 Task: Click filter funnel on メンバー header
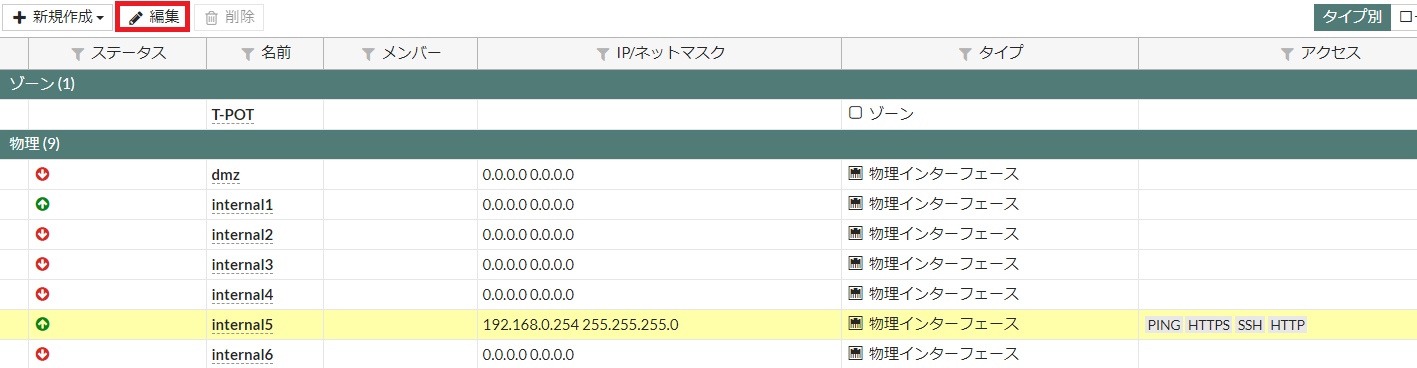[368, 54]
